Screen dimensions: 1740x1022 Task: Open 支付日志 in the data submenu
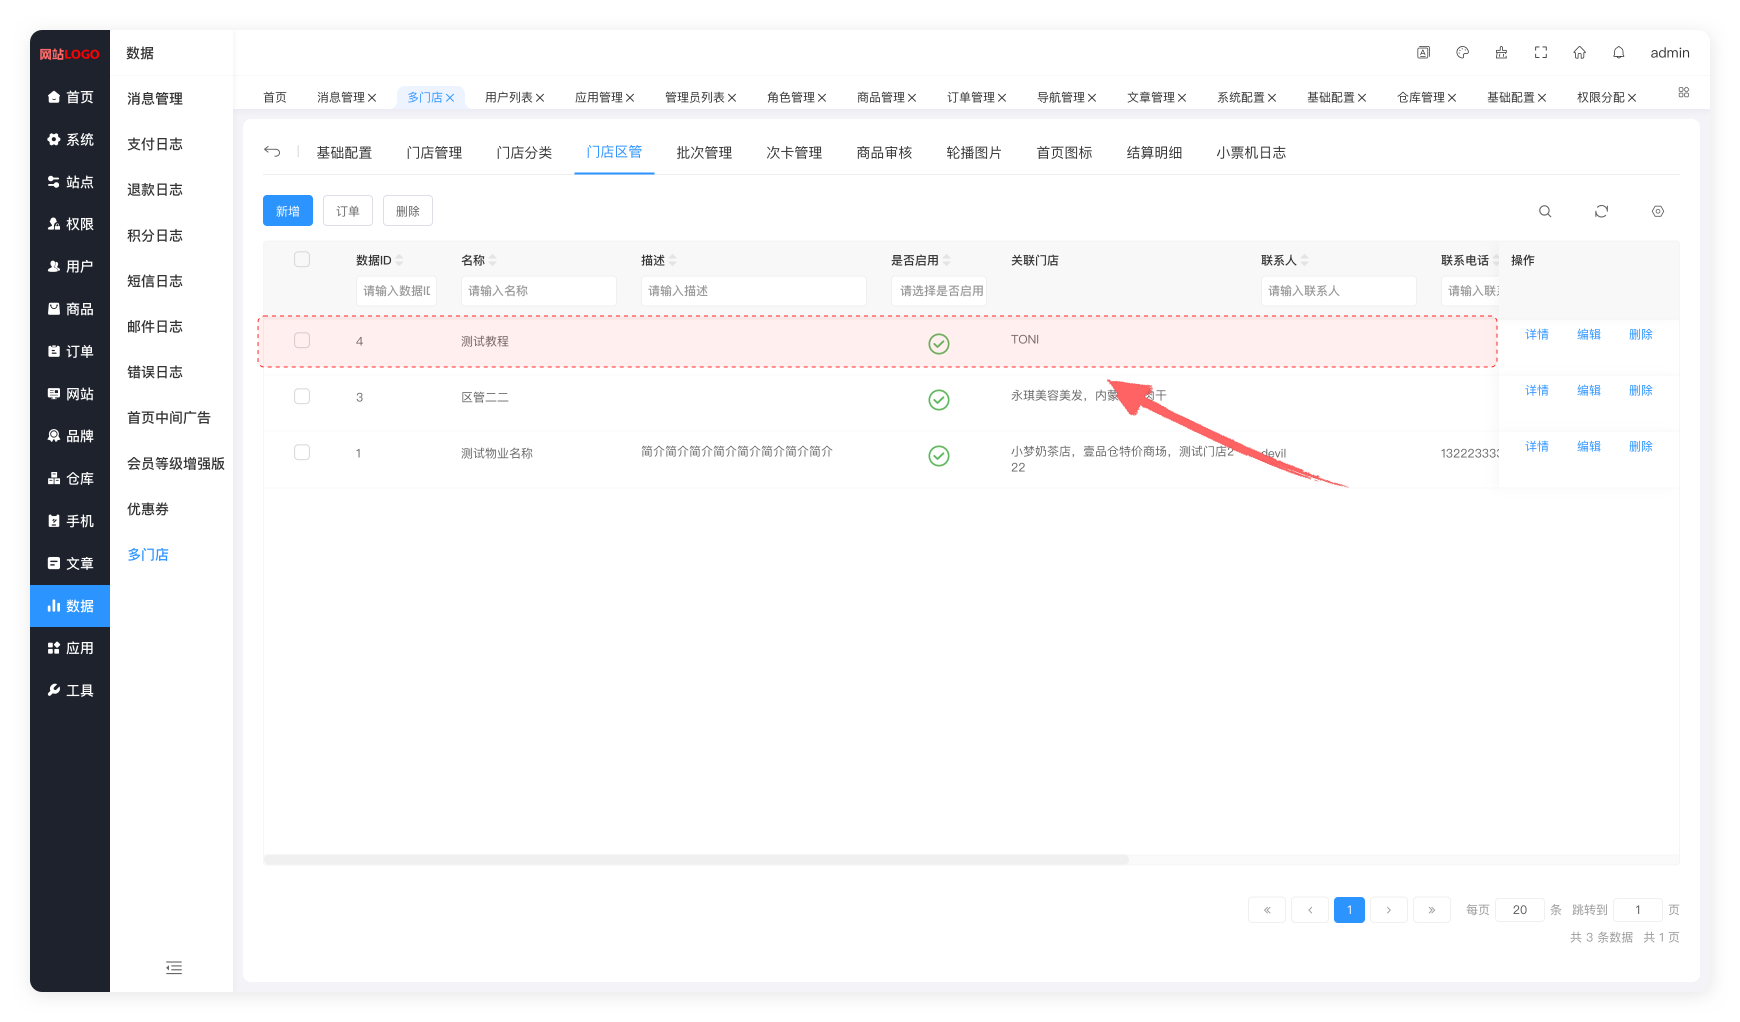[155, 144]
